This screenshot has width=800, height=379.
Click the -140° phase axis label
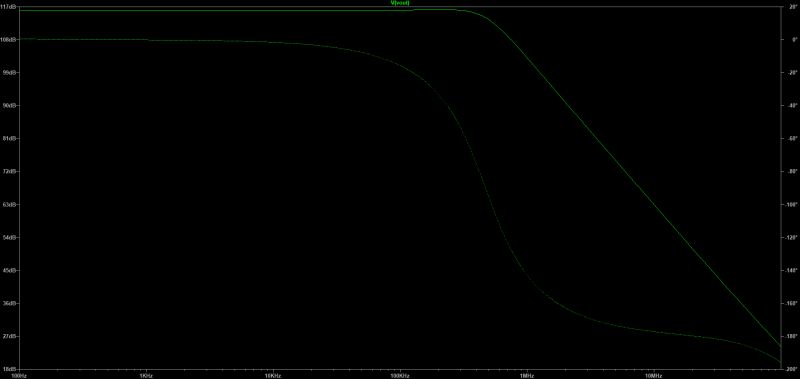coord(792,270)
